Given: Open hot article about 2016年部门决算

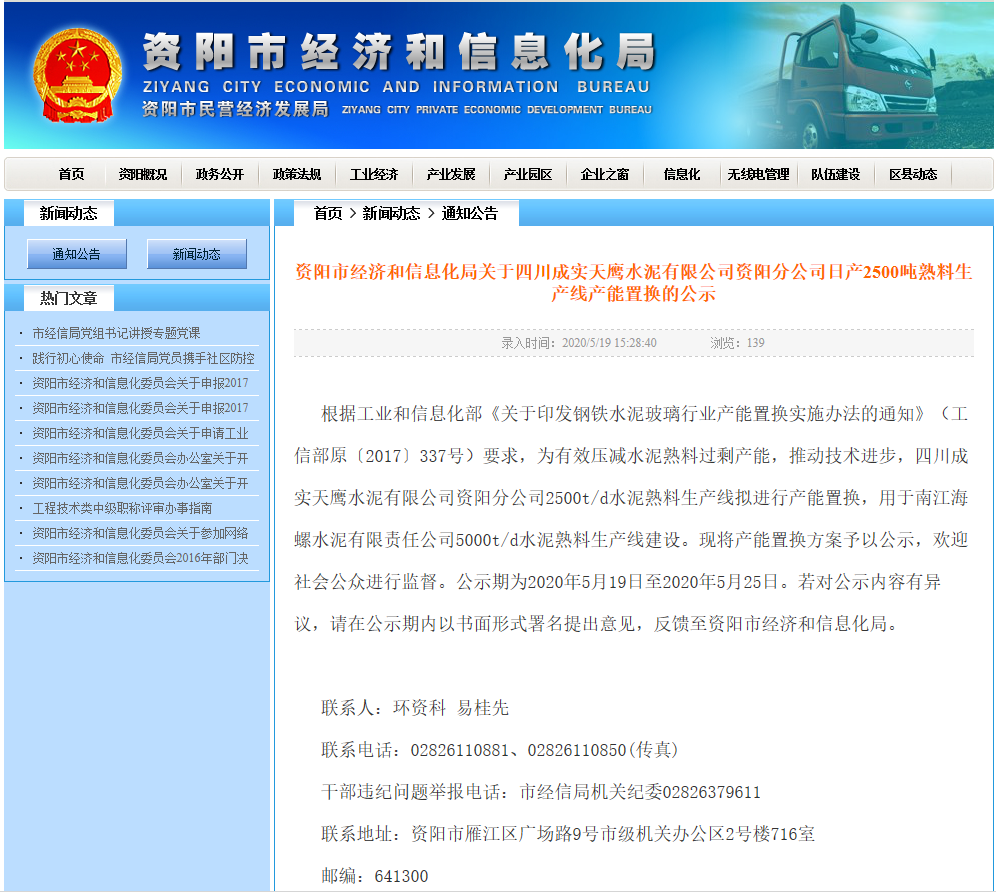Looking at the screenshot, I should 140,558.
